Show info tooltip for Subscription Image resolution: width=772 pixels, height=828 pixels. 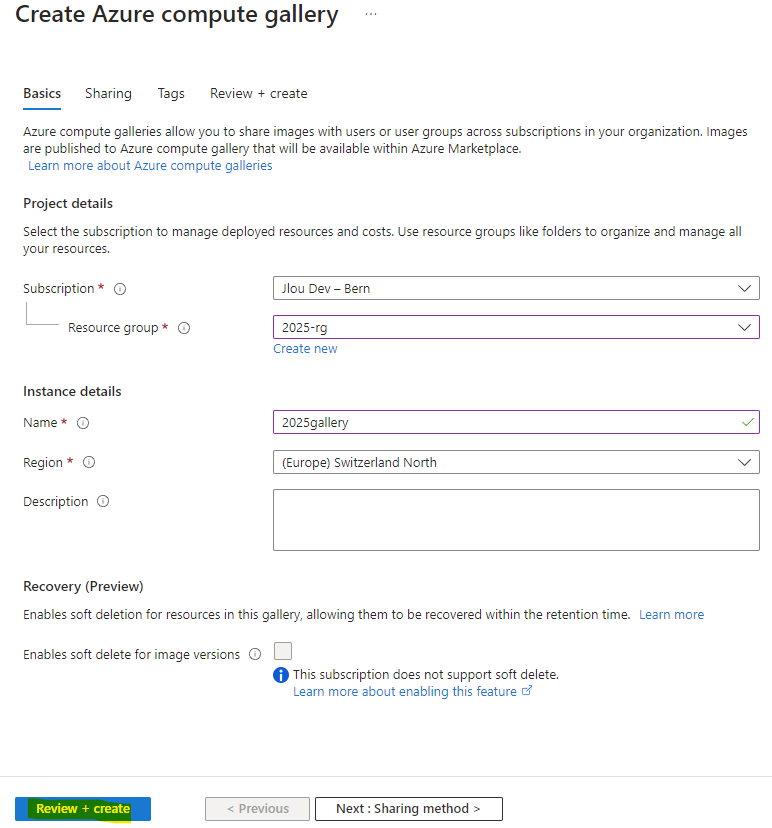click(x=120, y=289)
